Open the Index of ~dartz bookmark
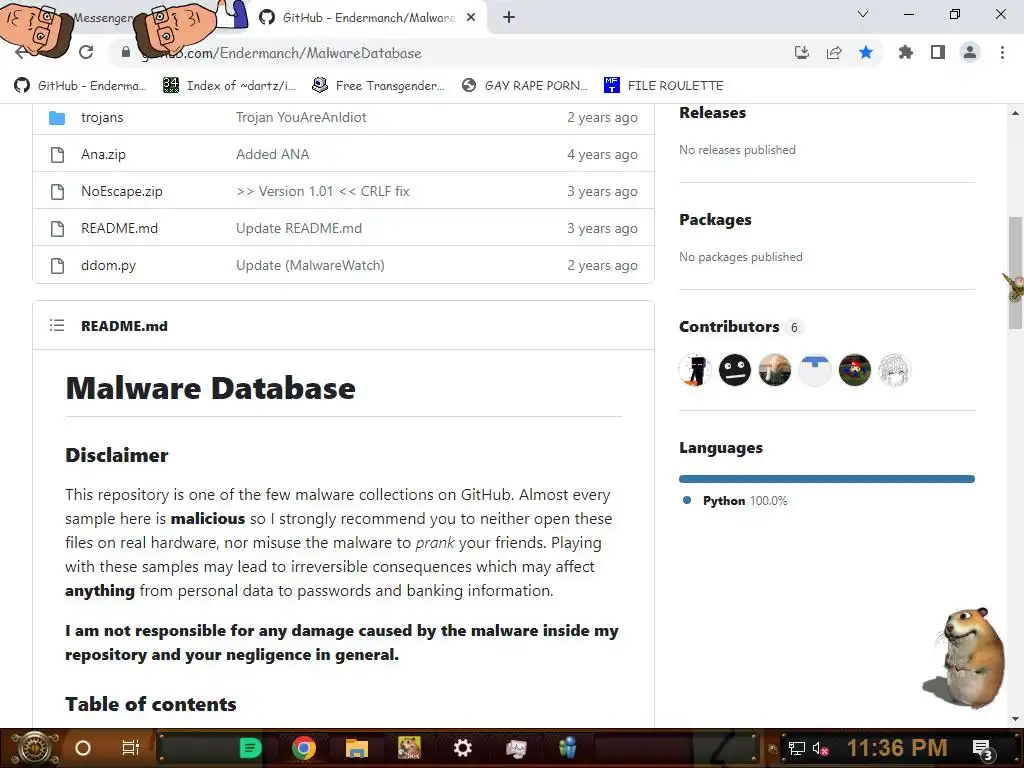1024x768 pixels. click(x=229, y=86)
